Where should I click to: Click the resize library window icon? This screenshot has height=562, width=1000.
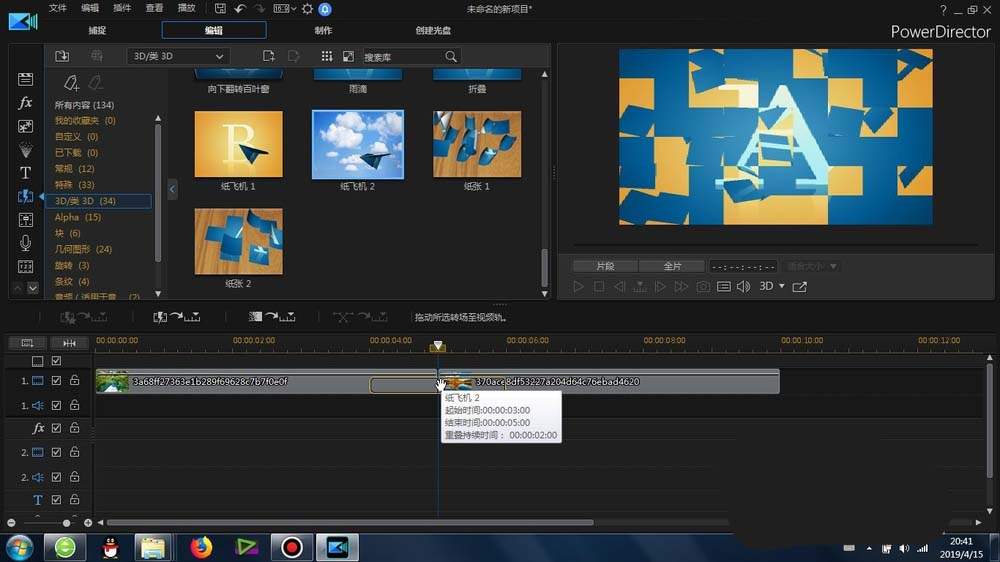[348, 56]
